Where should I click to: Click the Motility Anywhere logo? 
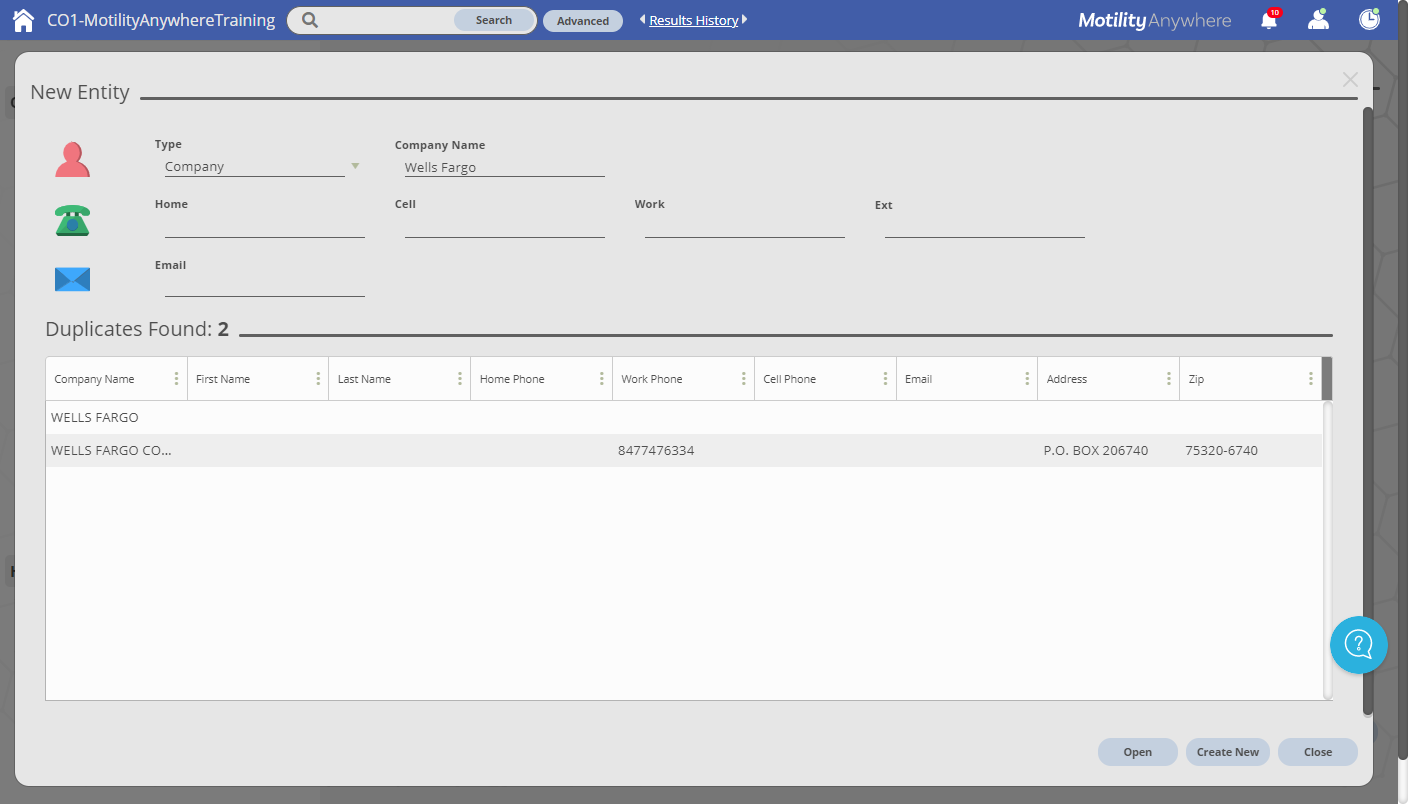(x=1155, y=20)
